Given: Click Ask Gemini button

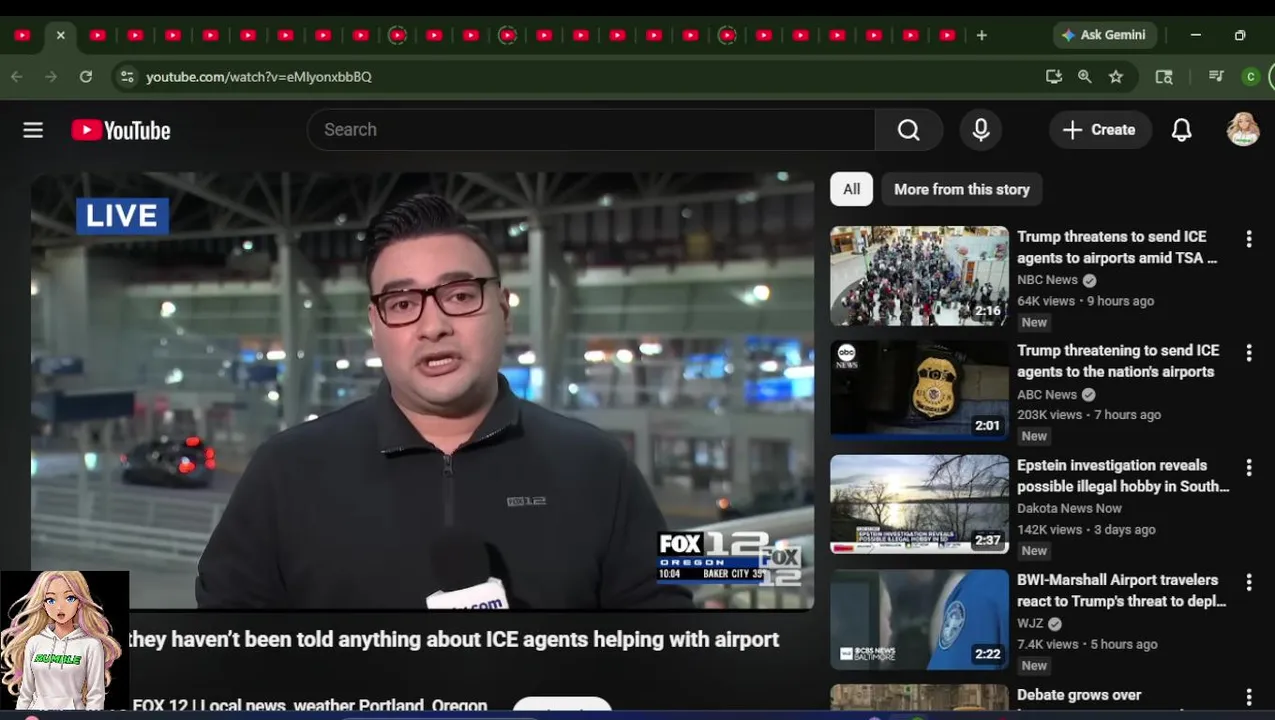Looking at the screenshot, I should tap(1104, 35).
